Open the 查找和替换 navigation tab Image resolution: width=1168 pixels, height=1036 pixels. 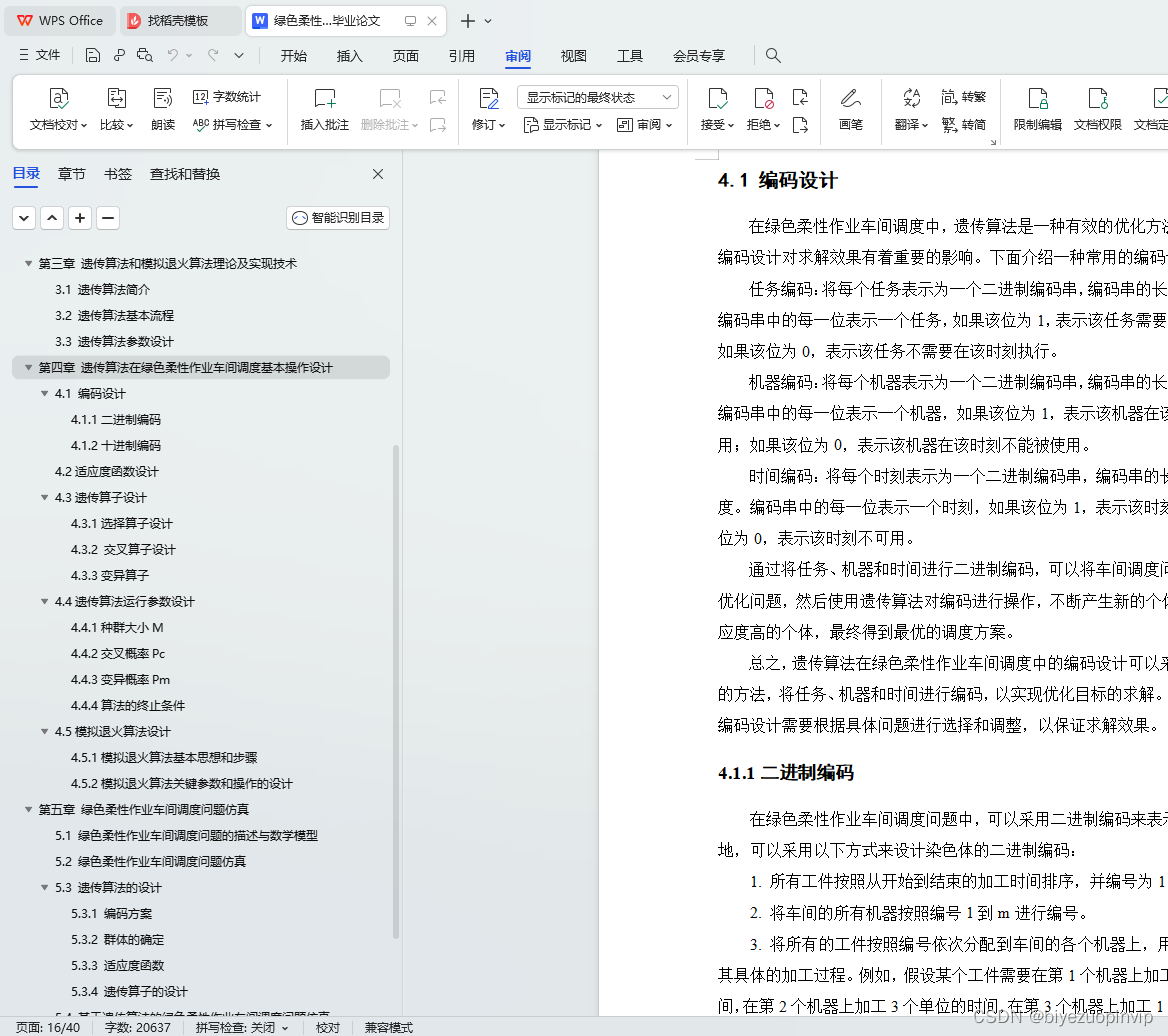[185, 174]
